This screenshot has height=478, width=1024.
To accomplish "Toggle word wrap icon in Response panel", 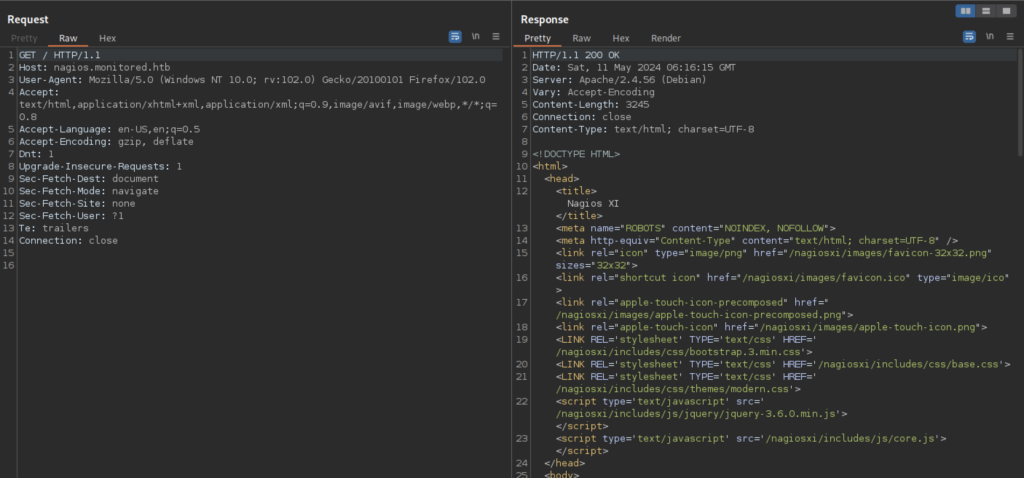I will (969, 37).
